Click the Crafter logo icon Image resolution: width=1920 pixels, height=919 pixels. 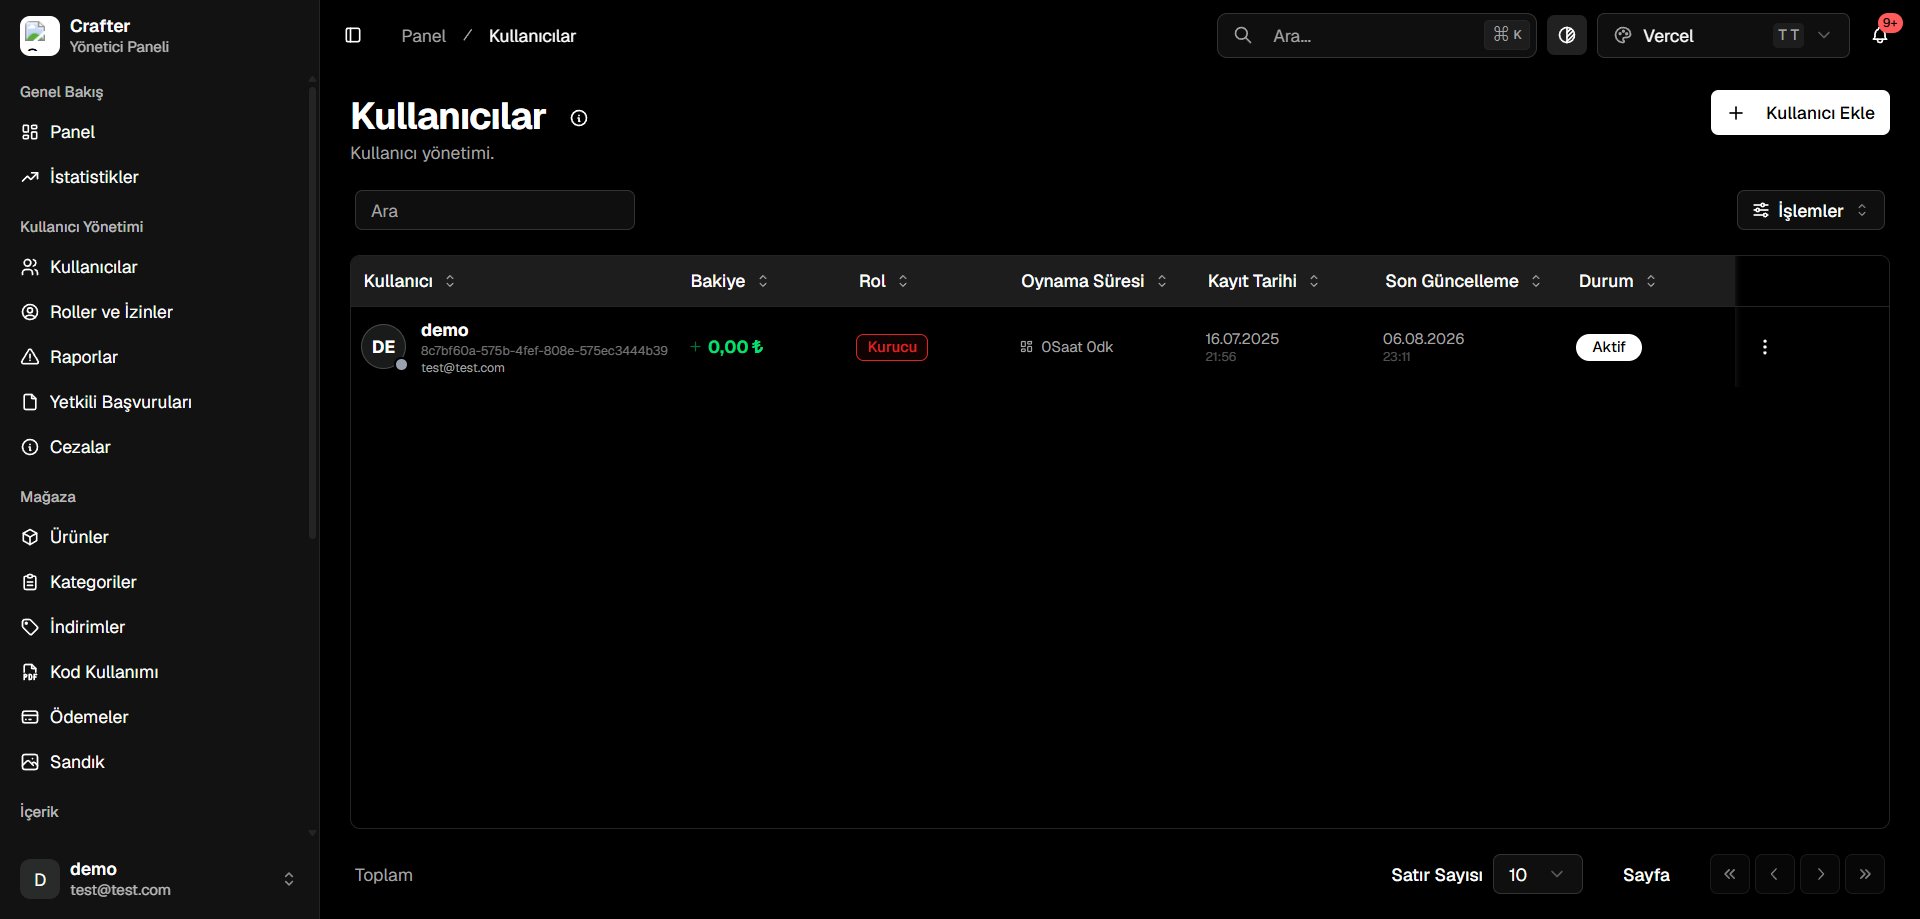[39, 36]
